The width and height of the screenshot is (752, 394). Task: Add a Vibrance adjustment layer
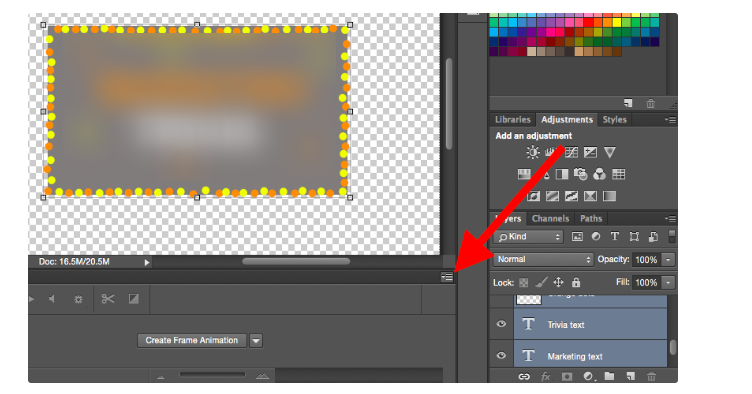pyautogui.click(x=610, y=152)
